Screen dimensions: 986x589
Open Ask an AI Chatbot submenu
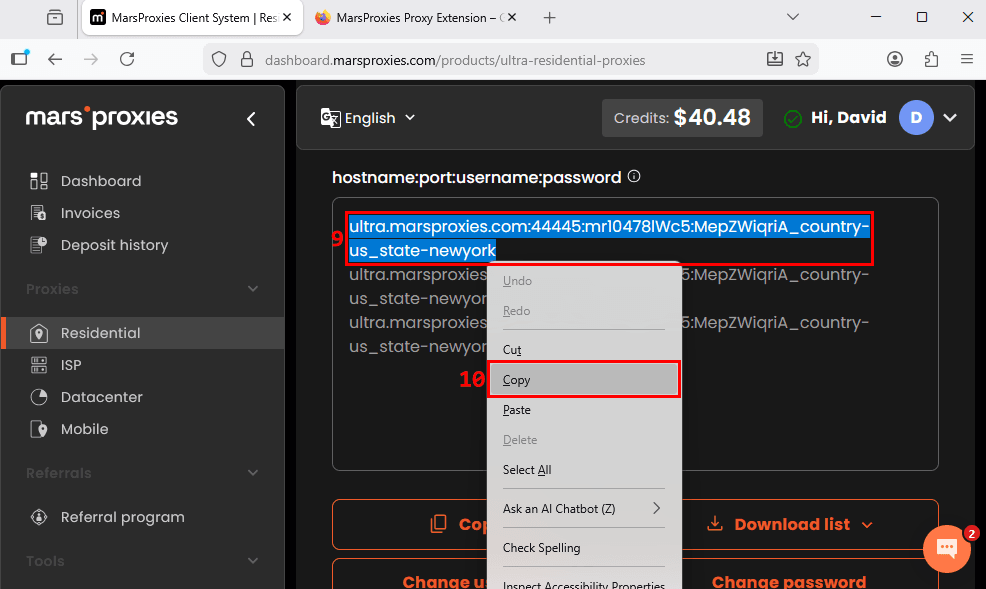pos(584,509)
